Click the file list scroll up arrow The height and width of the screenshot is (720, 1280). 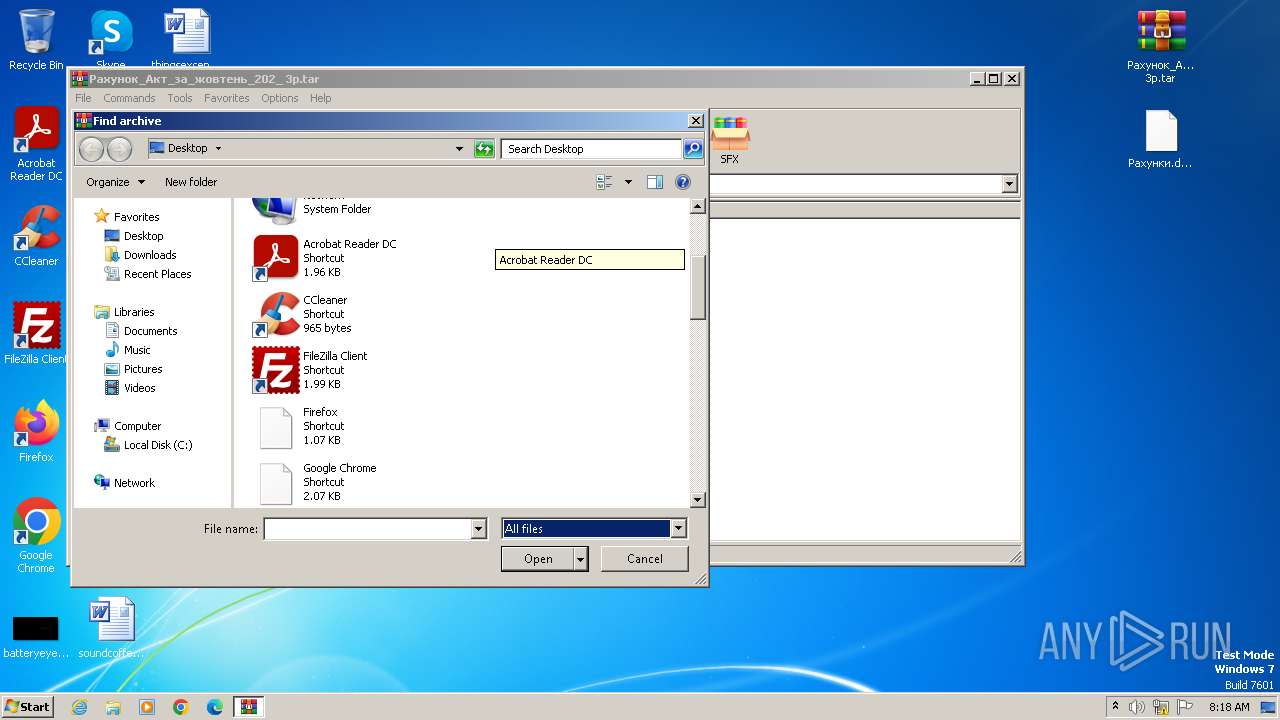698,207
